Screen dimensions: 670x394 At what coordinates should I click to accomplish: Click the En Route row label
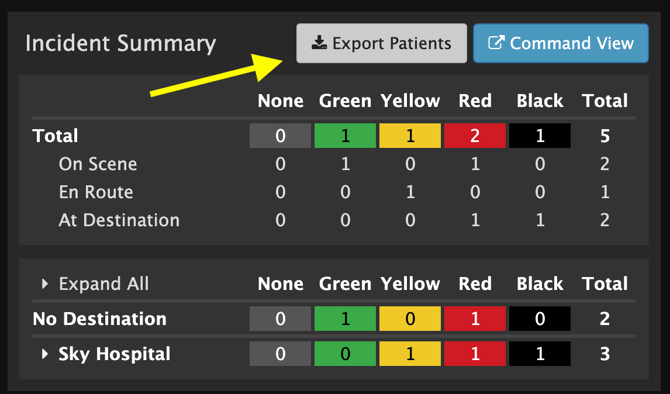96,192
